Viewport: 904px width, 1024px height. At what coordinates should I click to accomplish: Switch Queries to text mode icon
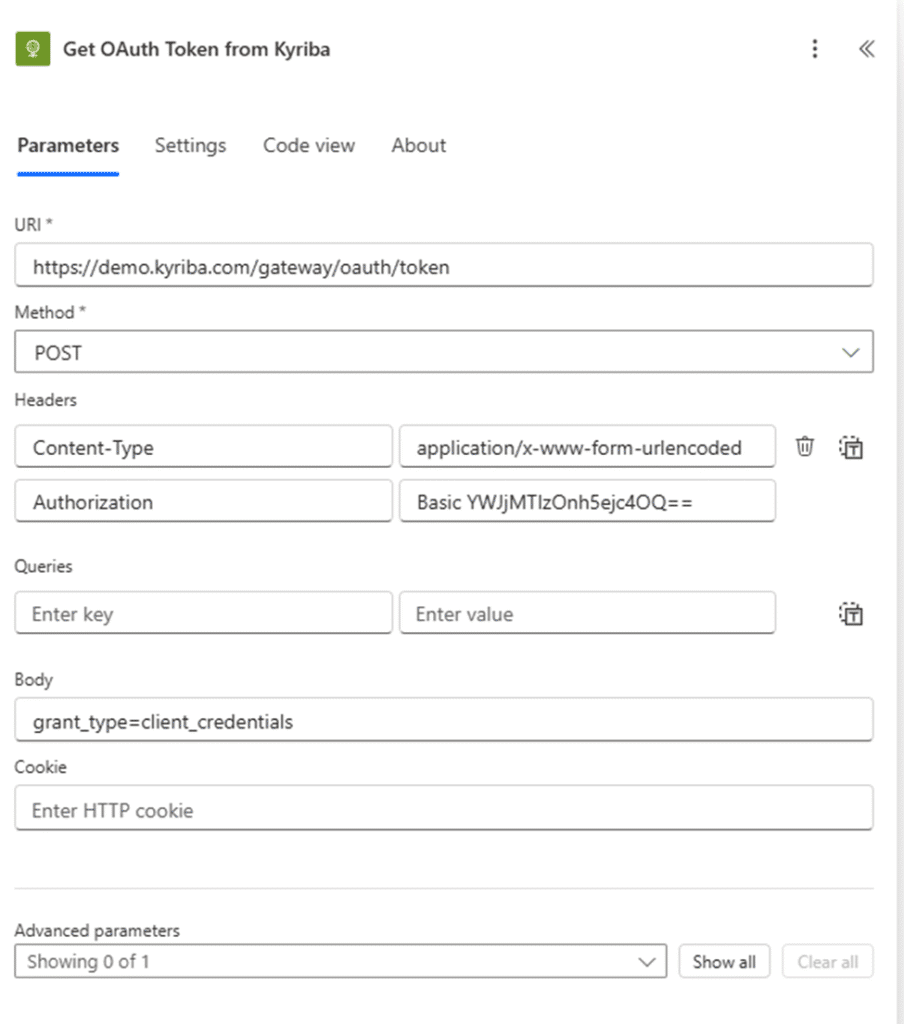tap(850, 614)
